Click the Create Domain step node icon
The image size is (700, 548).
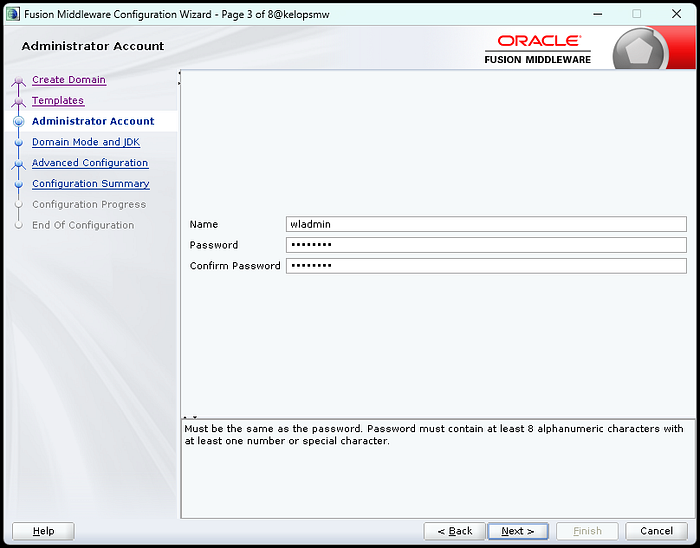[18, 81]
